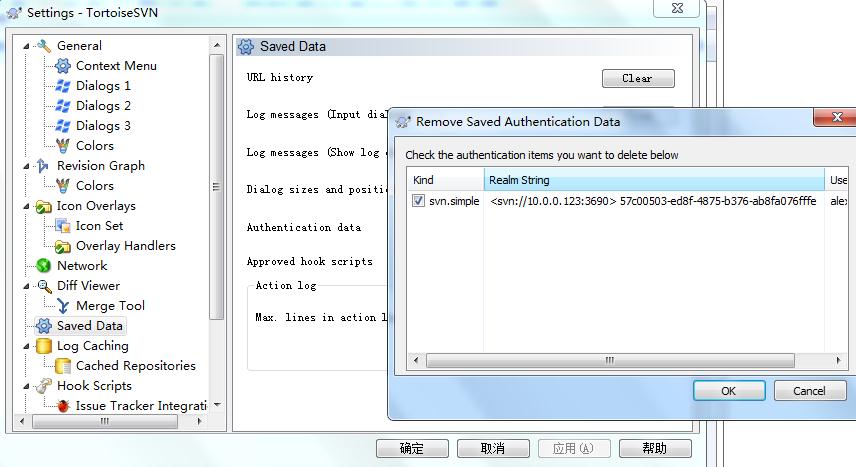Click the Icon Set icon
Image resolution: width=856 pixels, height=467 pixels.
pyautogui.click(x=63, y=226)
